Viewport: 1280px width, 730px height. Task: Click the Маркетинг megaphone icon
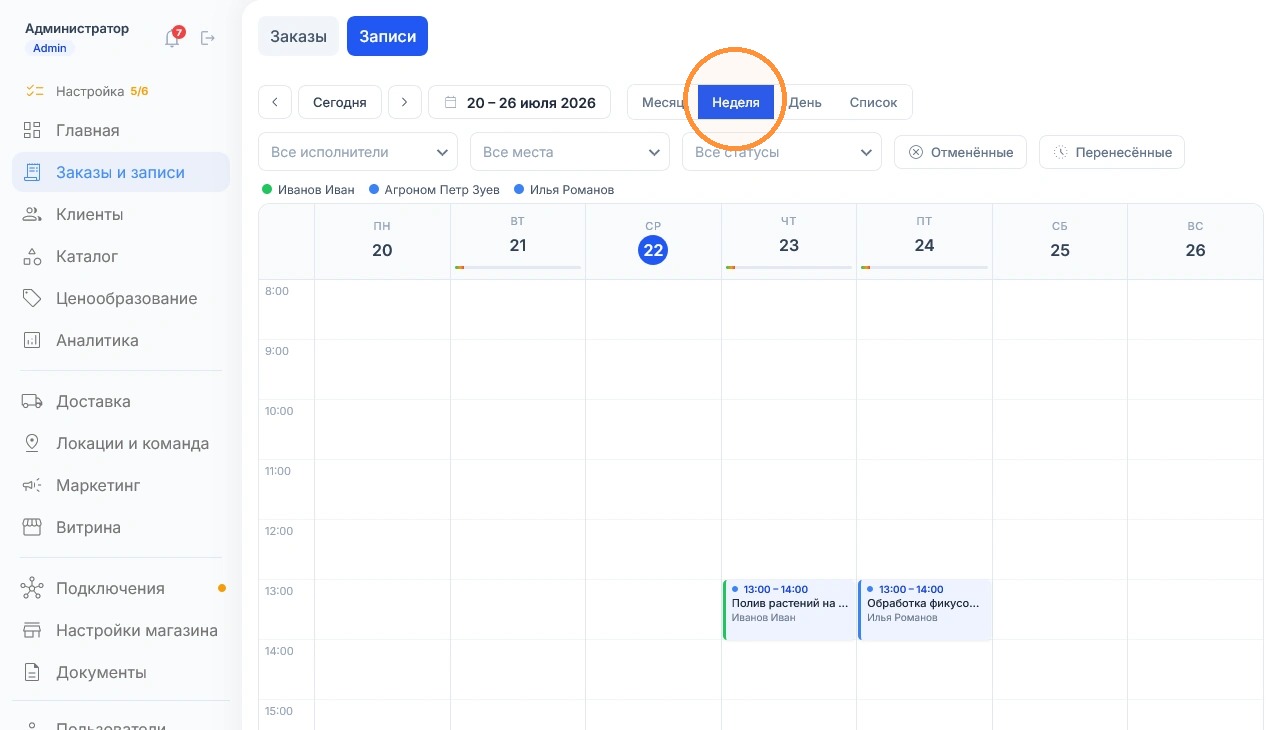click(32, 485)
